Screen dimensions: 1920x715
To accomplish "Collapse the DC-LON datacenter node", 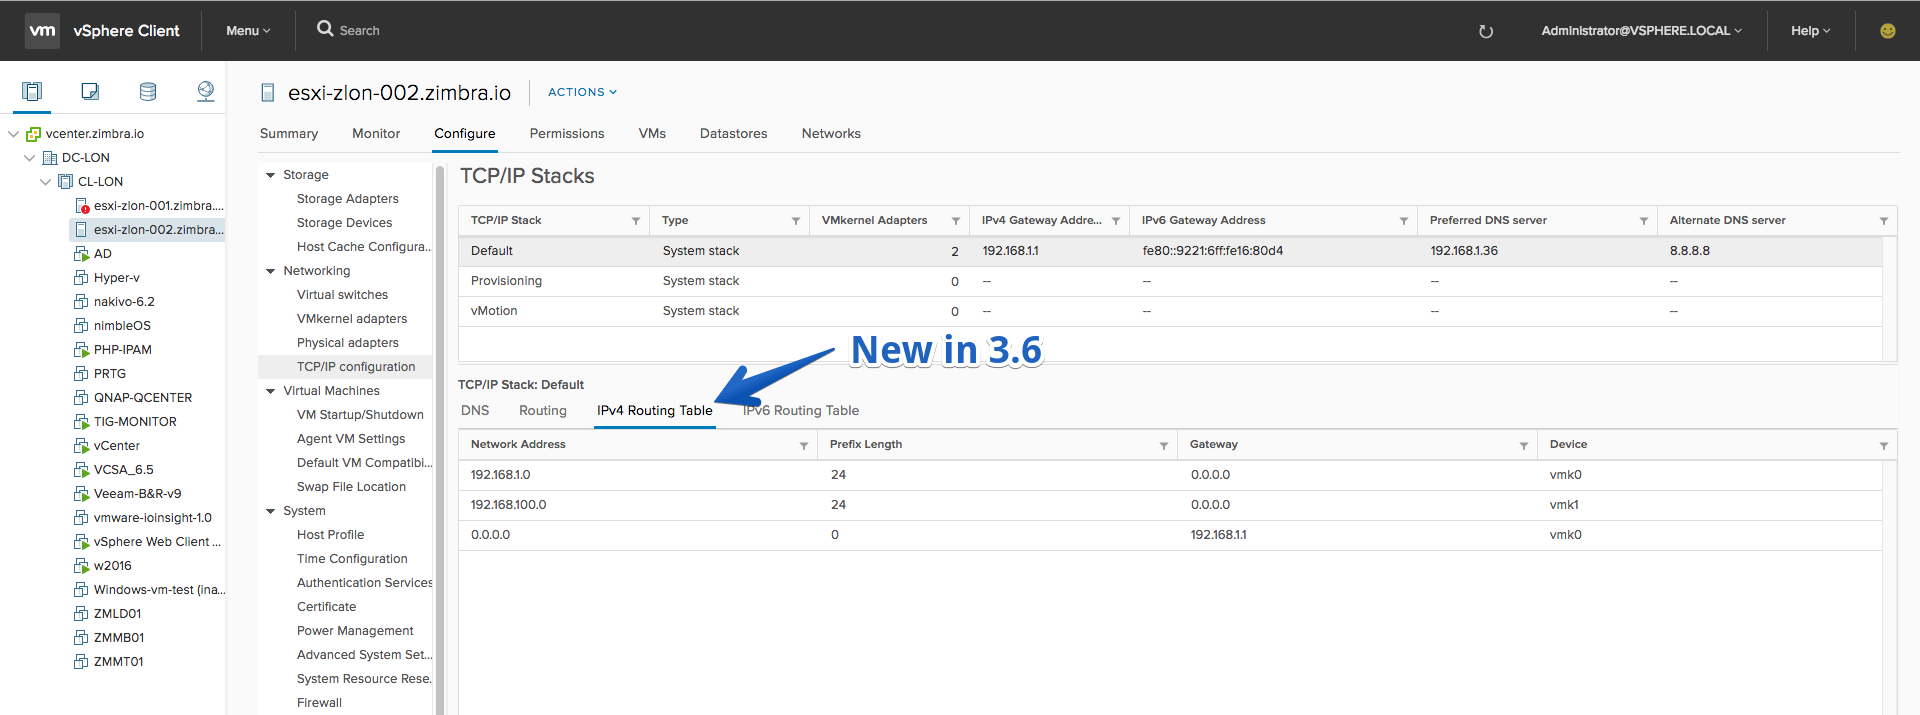I will [29, 158].
